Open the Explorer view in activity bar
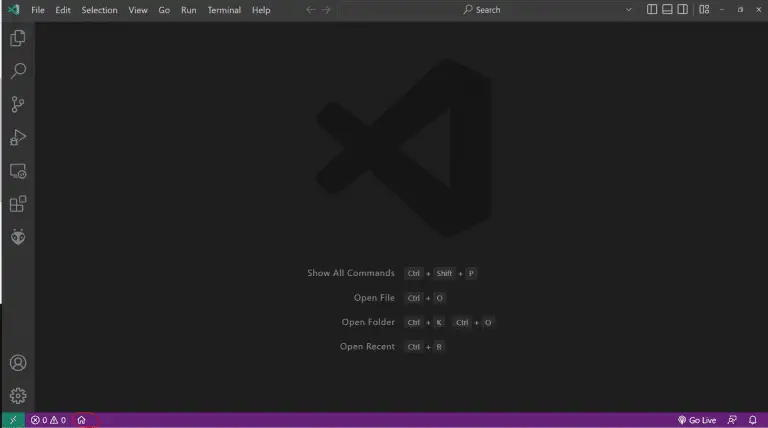768x428 pixels. (17, 39)
